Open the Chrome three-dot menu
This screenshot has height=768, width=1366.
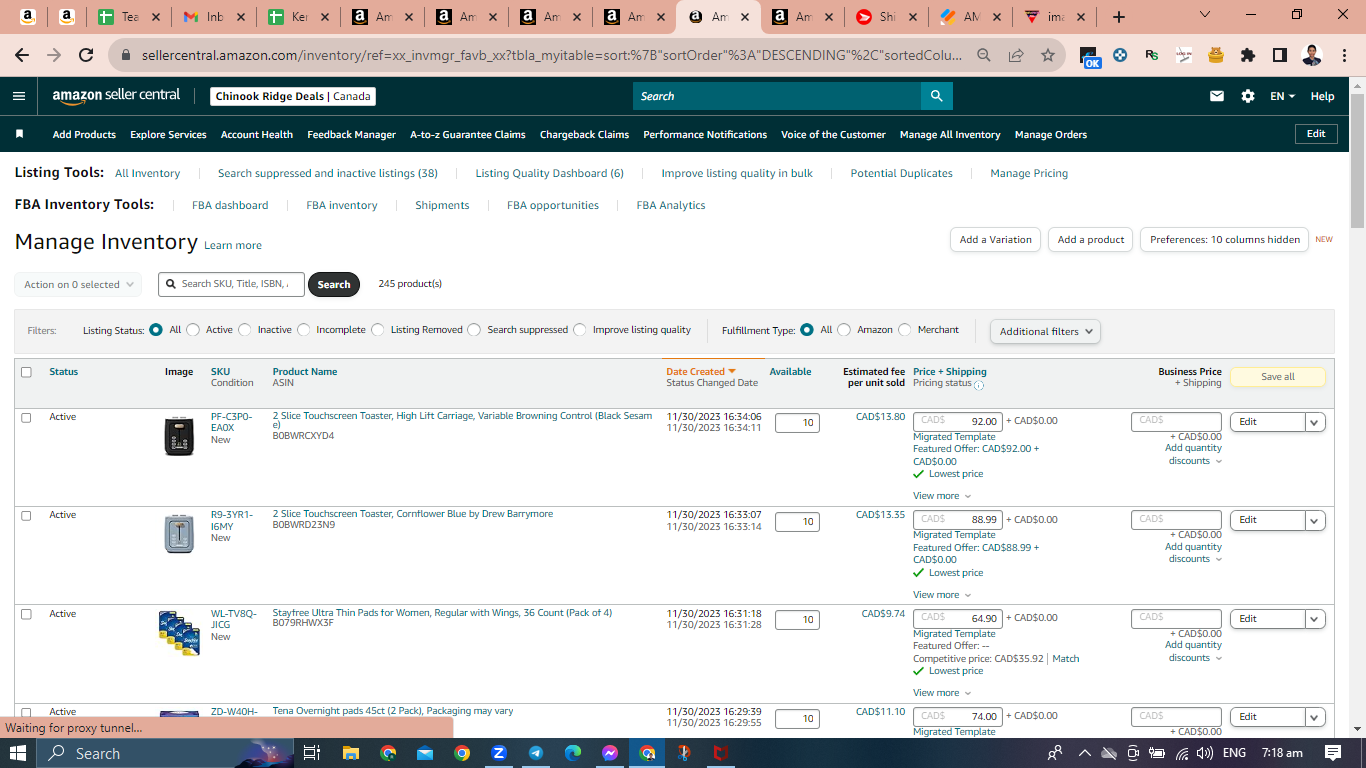pos(1344,56)
